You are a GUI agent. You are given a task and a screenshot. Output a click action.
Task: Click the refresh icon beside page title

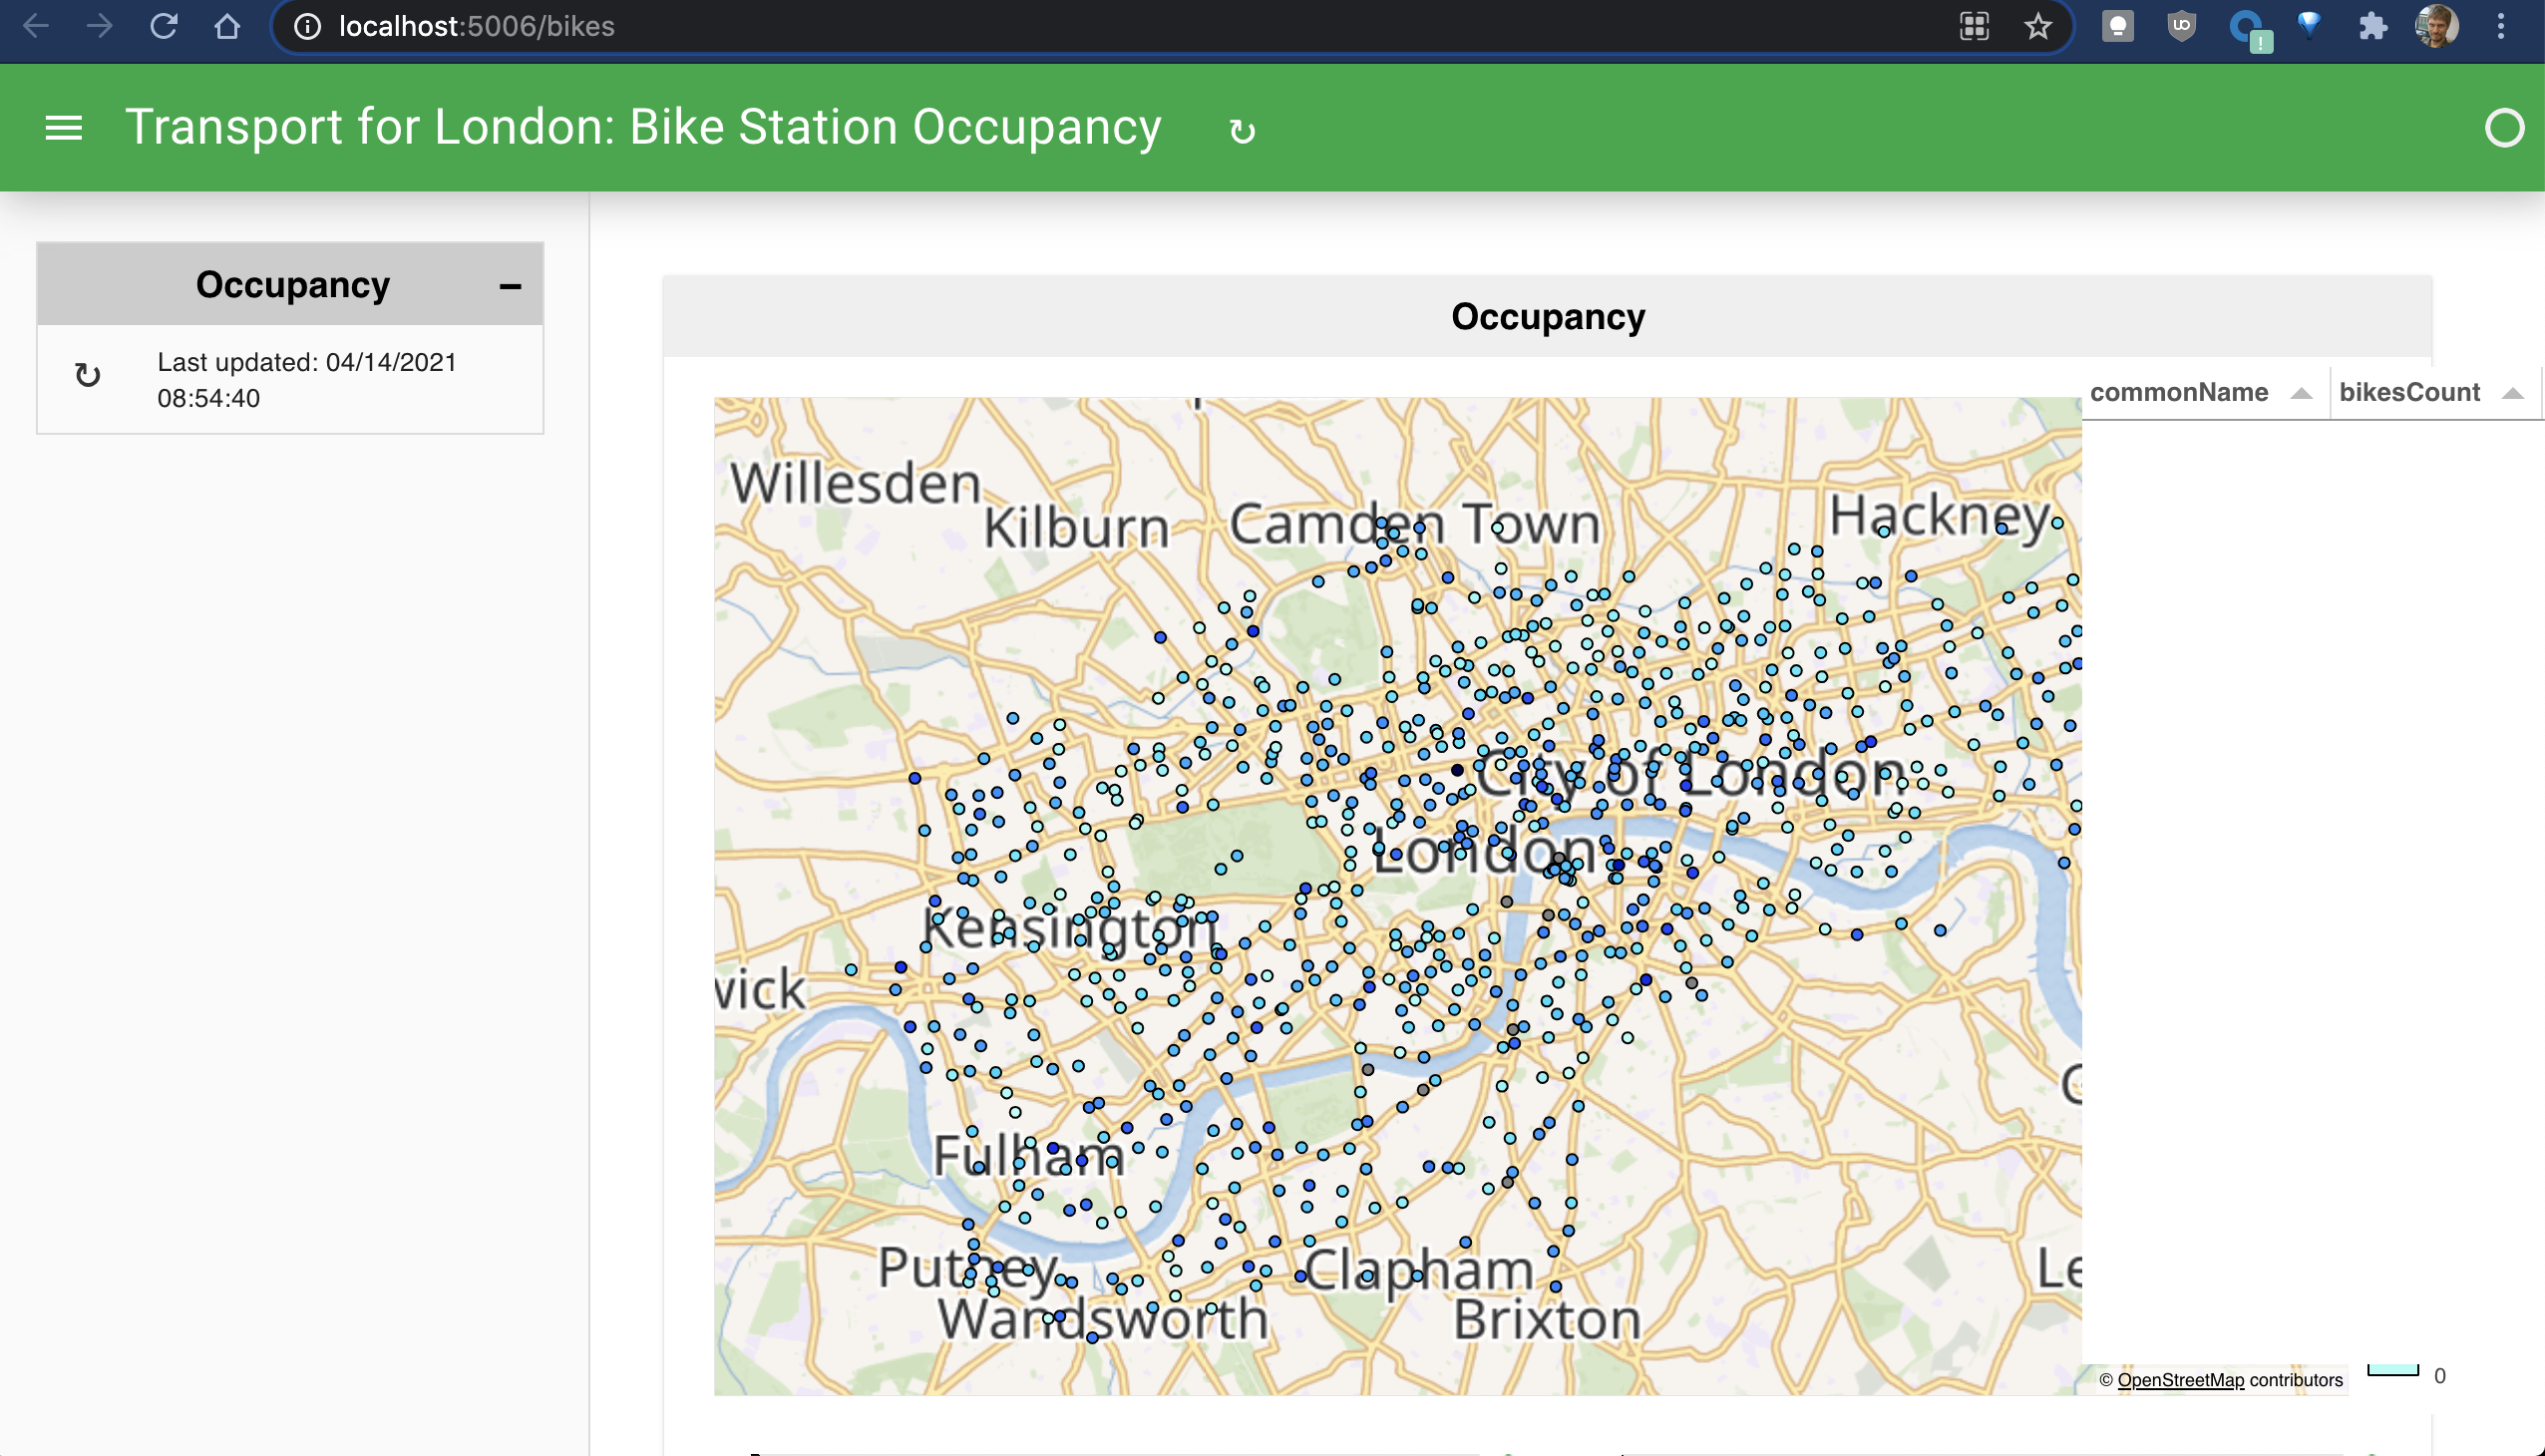click(x=1242, y=131)
